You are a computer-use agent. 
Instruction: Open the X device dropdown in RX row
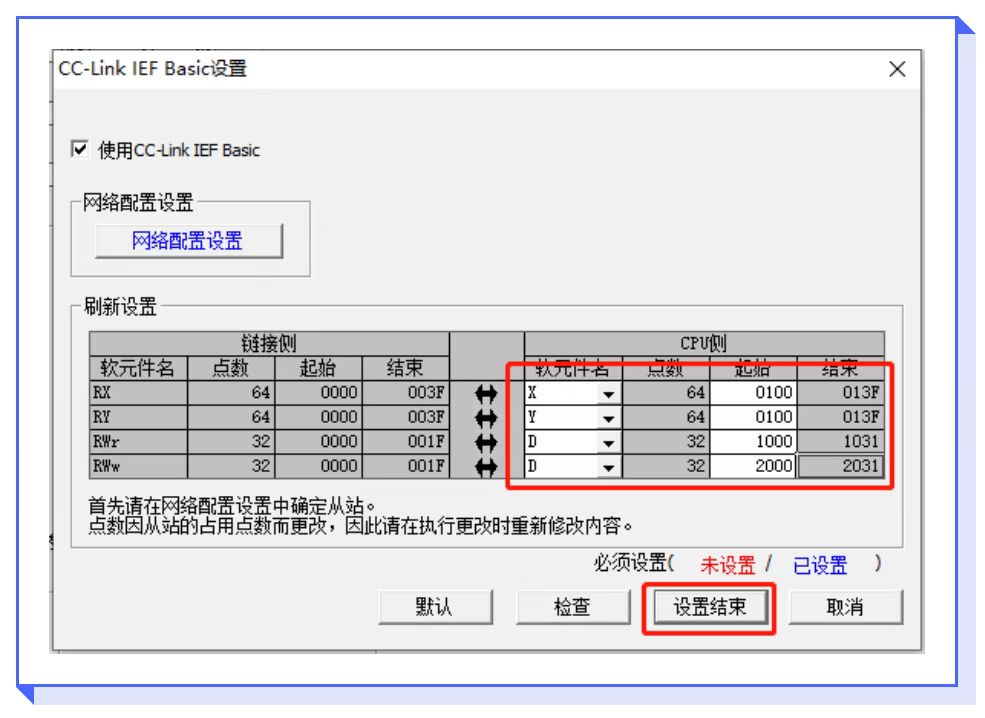(608, 394)
